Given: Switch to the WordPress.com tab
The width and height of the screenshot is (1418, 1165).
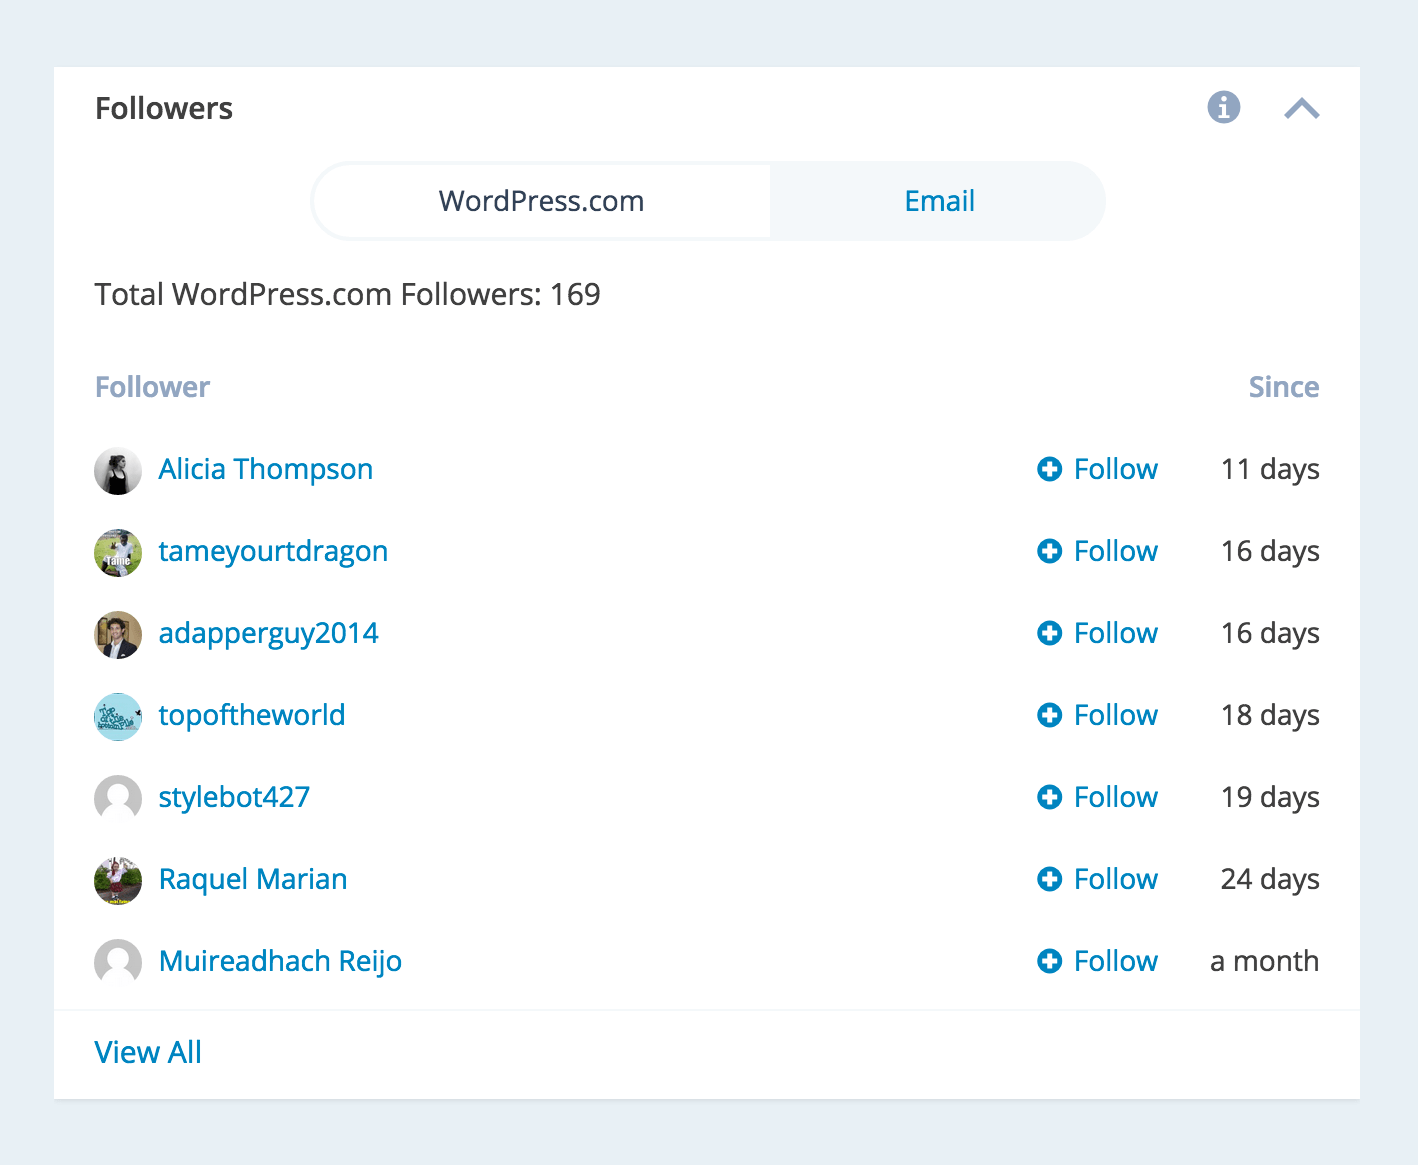Looking at the screenshot, I should (x=541, y=201).
